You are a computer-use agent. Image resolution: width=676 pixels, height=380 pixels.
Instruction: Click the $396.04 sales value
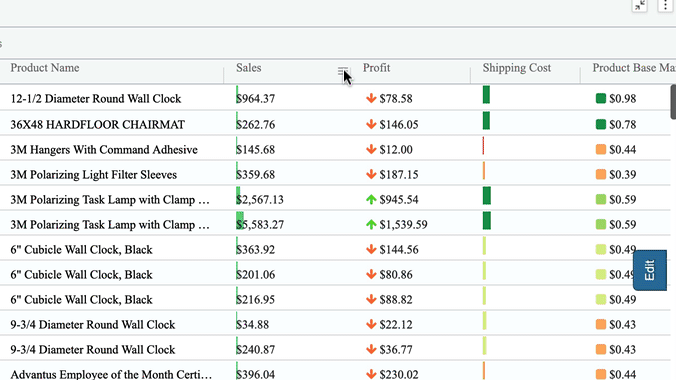coord(256,374)
